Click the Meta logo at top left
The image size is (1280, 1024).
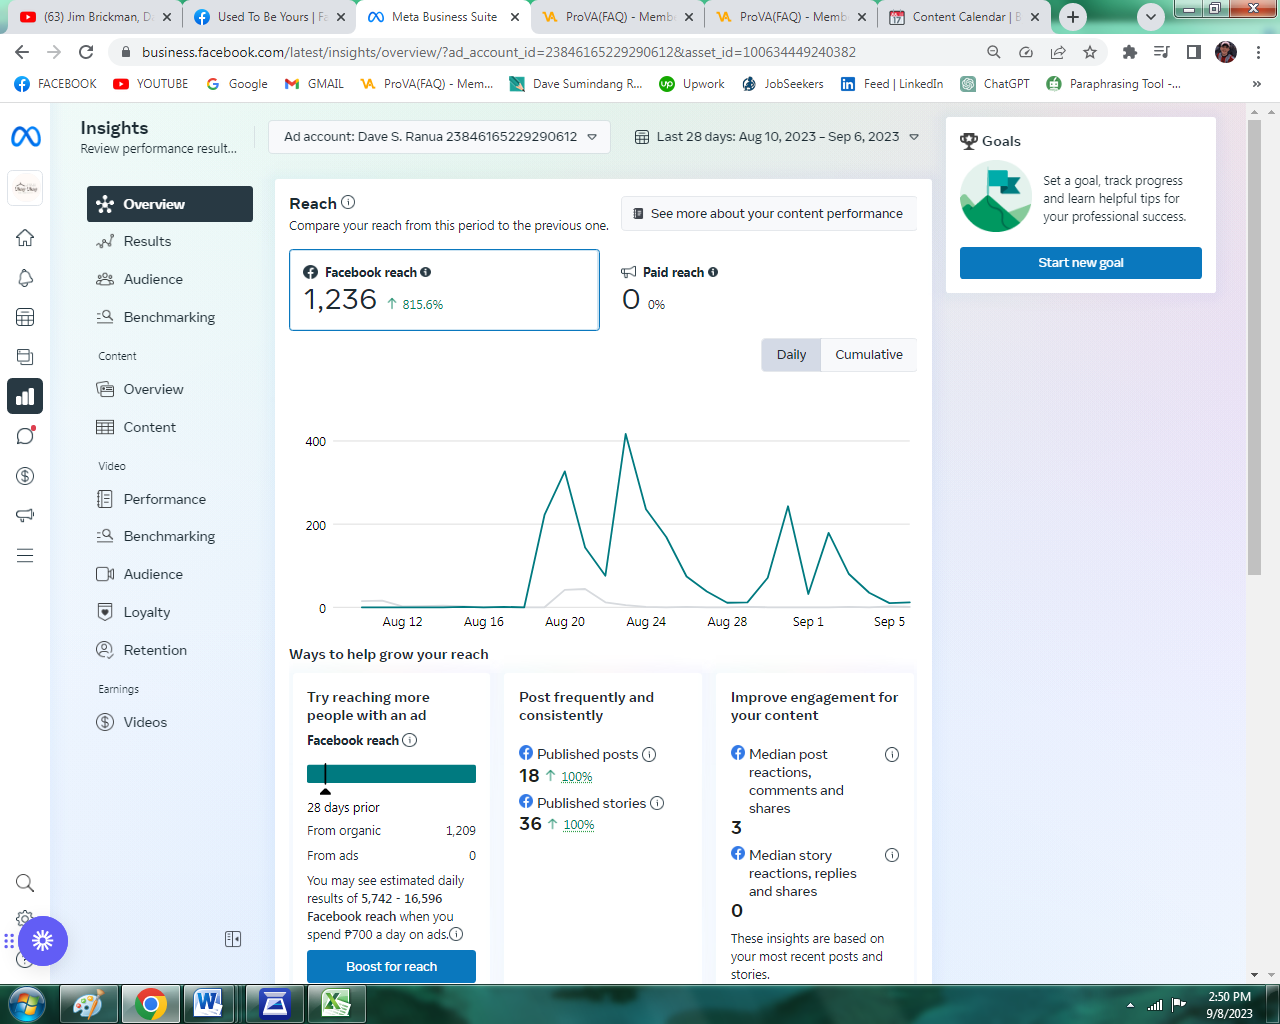[x=26, y=136]
